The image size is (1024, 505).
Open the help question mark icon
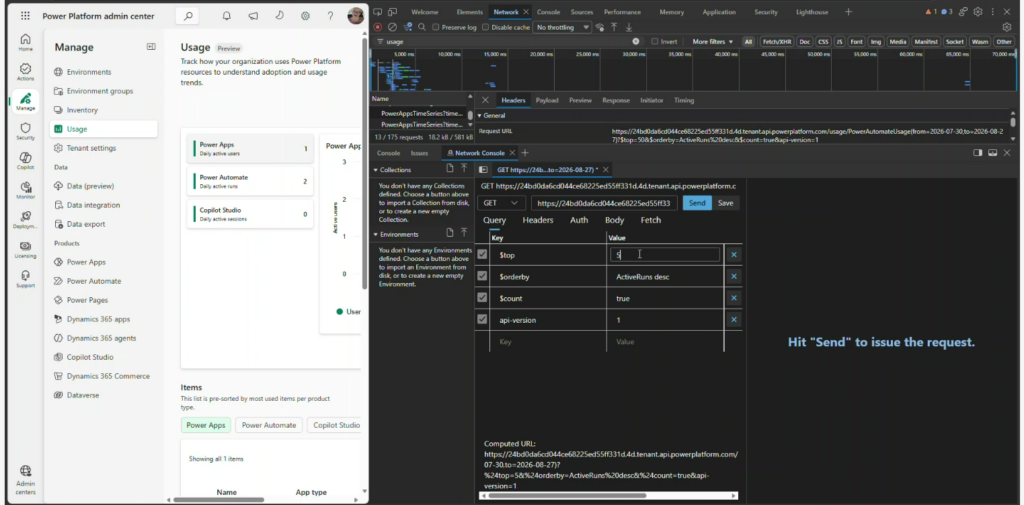click(330, 16)
